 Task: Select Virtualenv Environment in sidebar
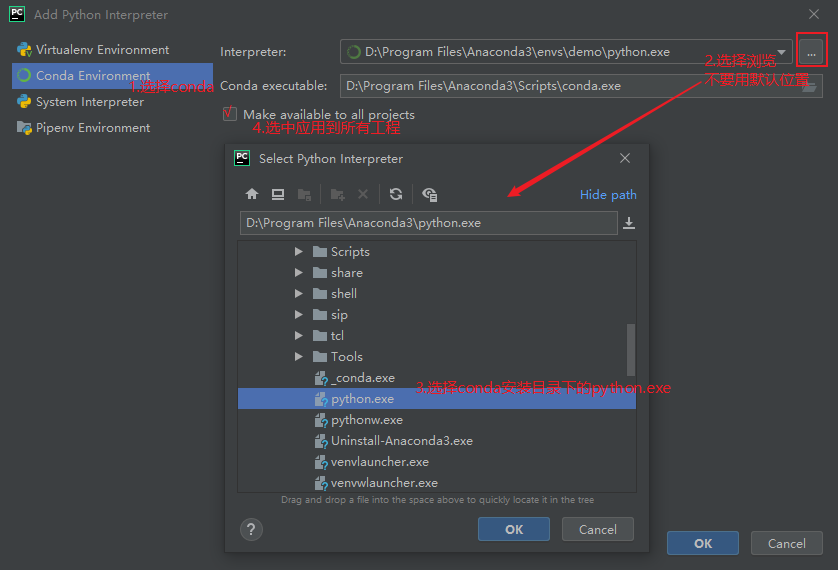click(x=112, y=50)
